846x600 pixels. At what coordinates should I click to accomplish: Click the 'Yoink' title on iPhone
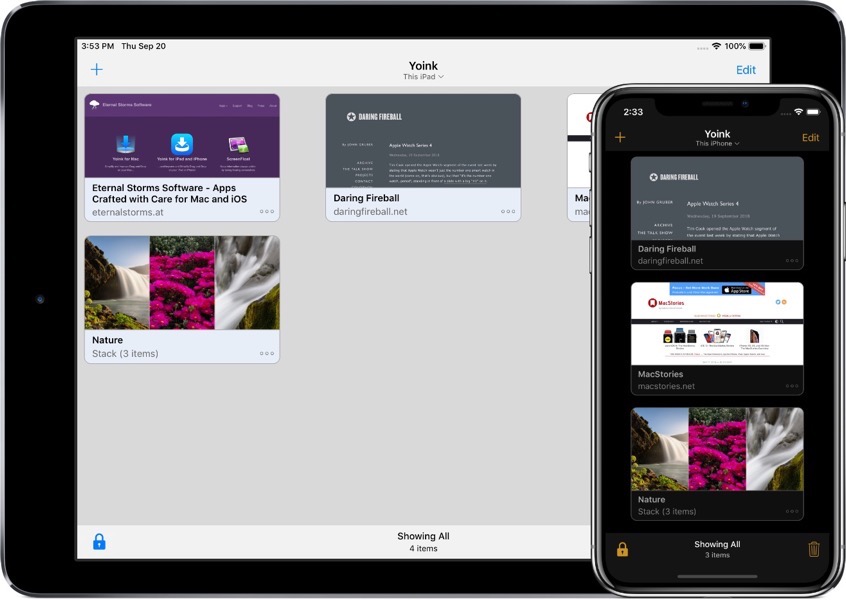[717, 133]
